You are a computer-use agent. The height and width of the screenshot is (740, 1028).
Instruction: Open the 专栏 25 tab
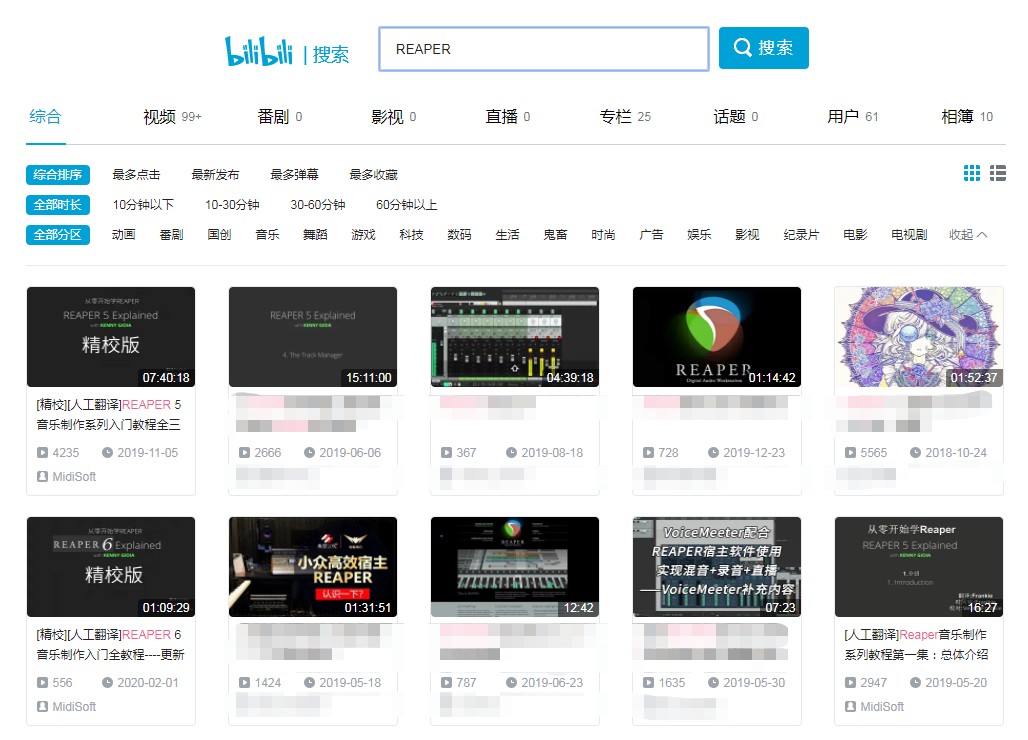(625, 117)
